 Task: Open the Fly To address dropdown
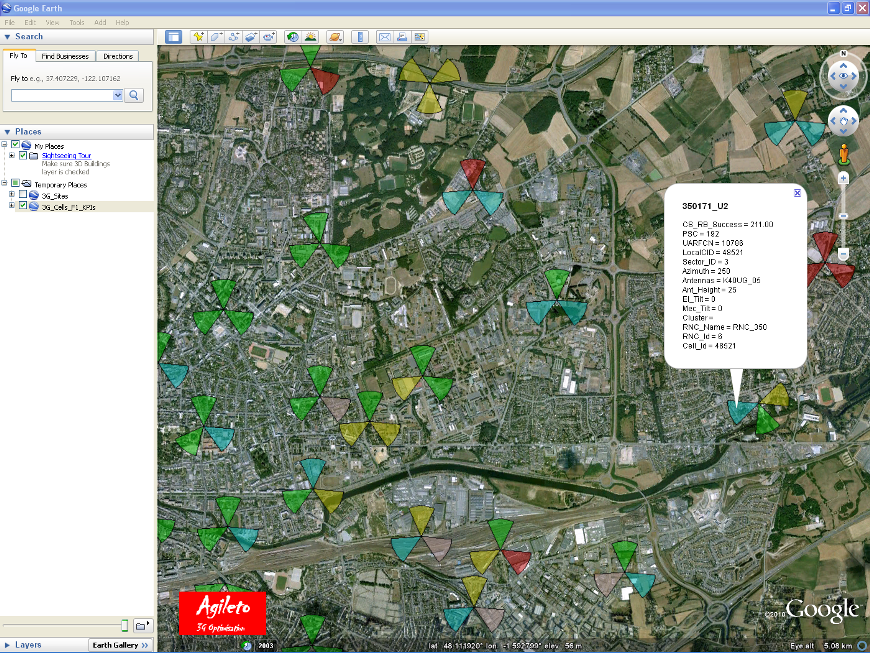[117, 95]
